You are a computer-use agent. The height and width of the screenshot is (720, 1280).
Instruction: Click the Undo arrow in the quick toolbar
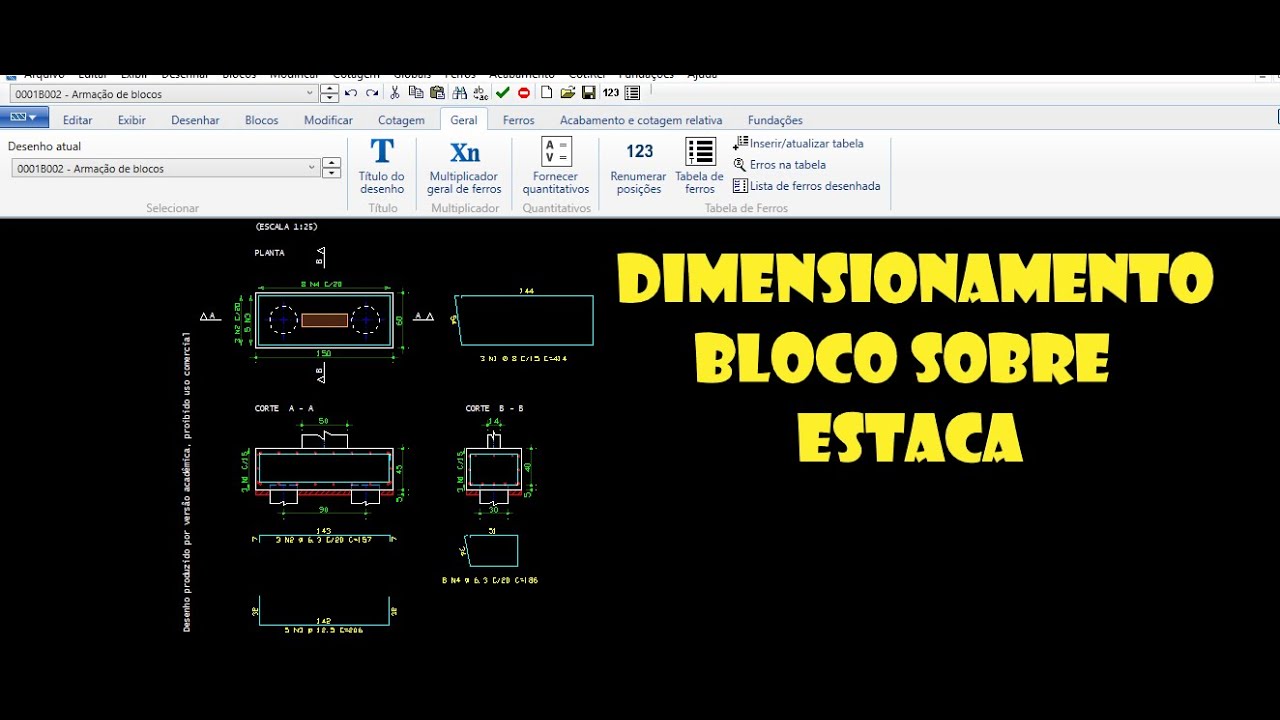click(351, 93)
